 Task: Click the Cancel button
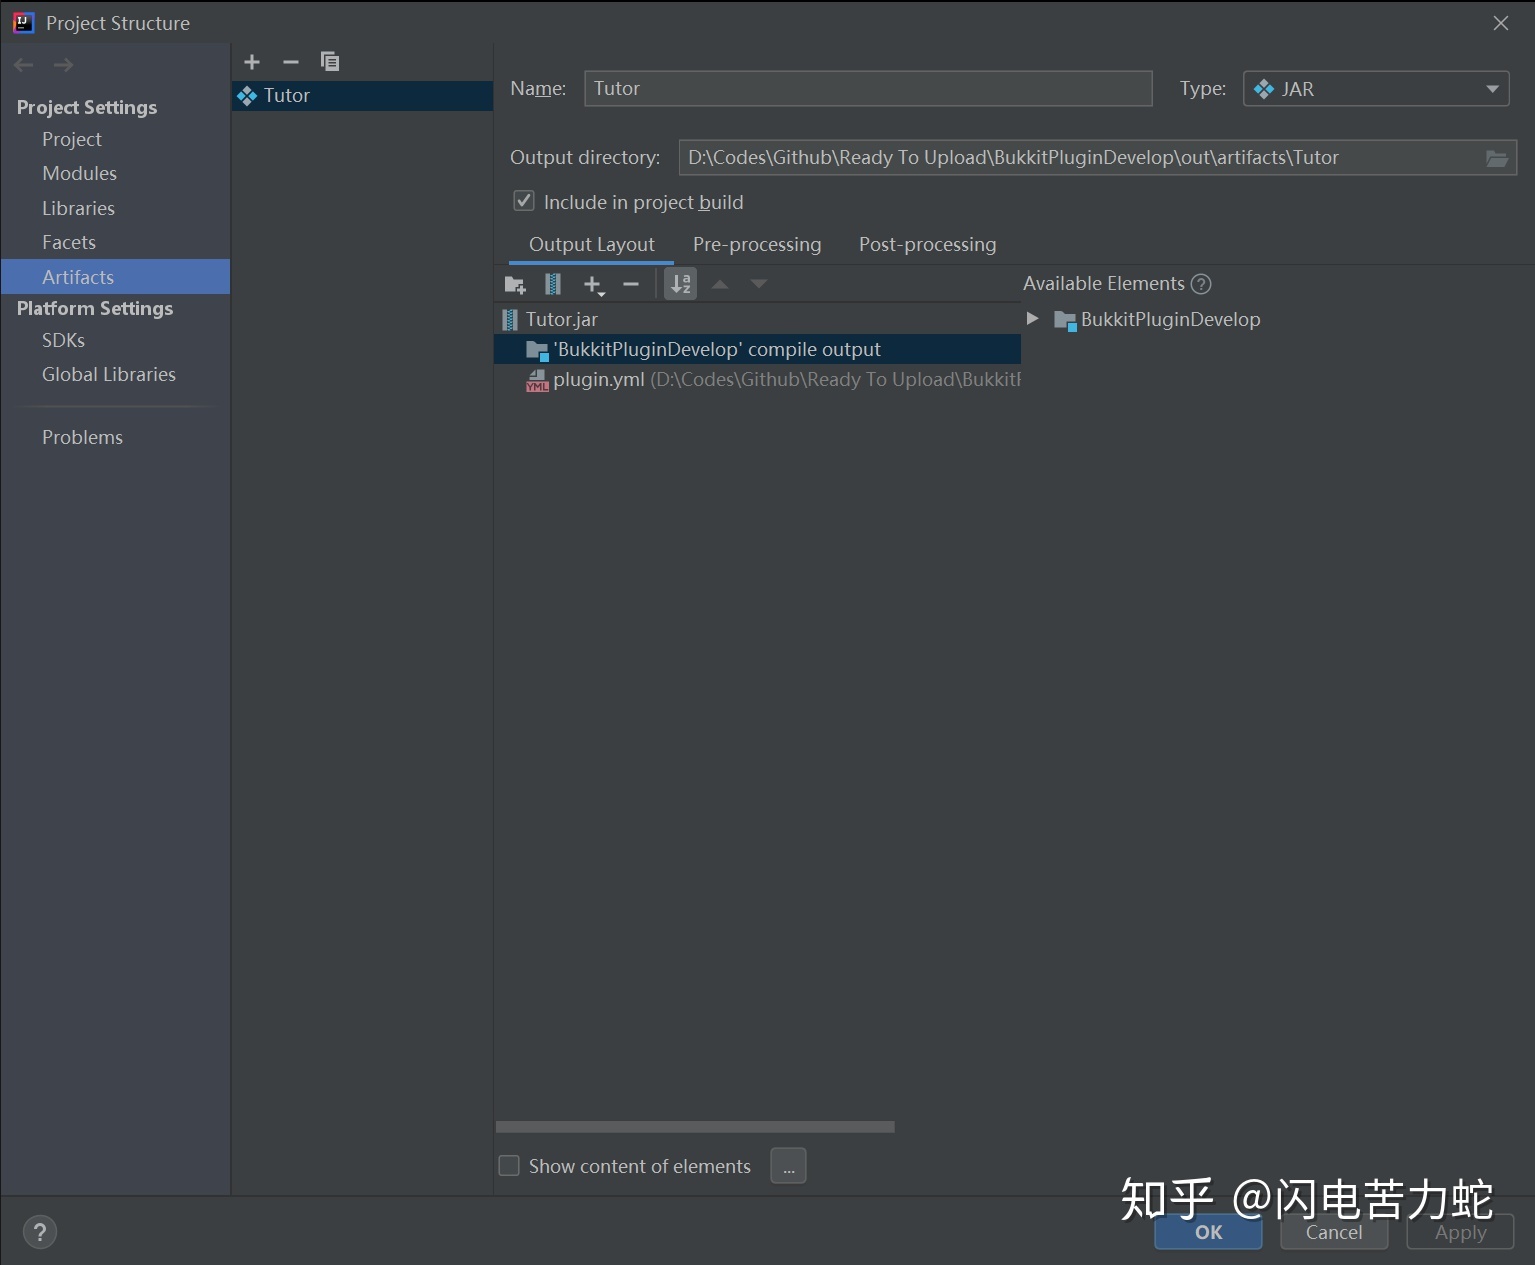[1334, 1232]
